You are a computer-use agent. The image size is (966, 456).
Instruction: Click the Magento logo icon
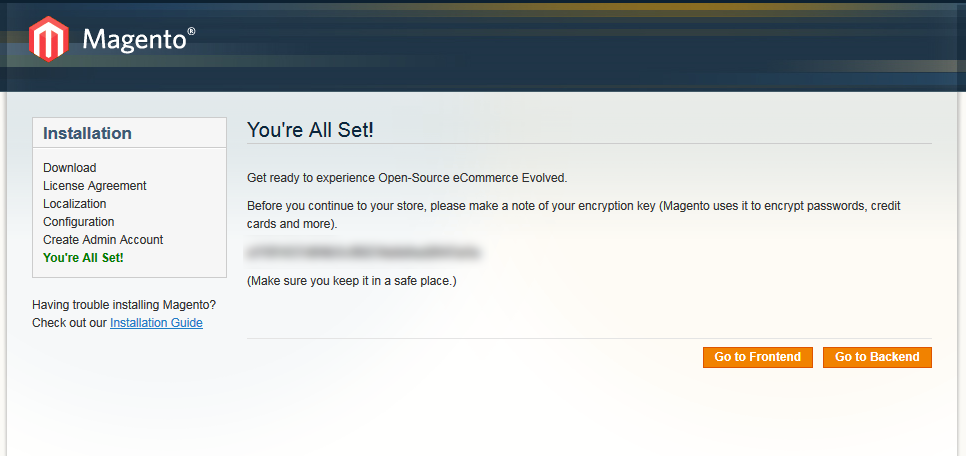pos(49,39)
